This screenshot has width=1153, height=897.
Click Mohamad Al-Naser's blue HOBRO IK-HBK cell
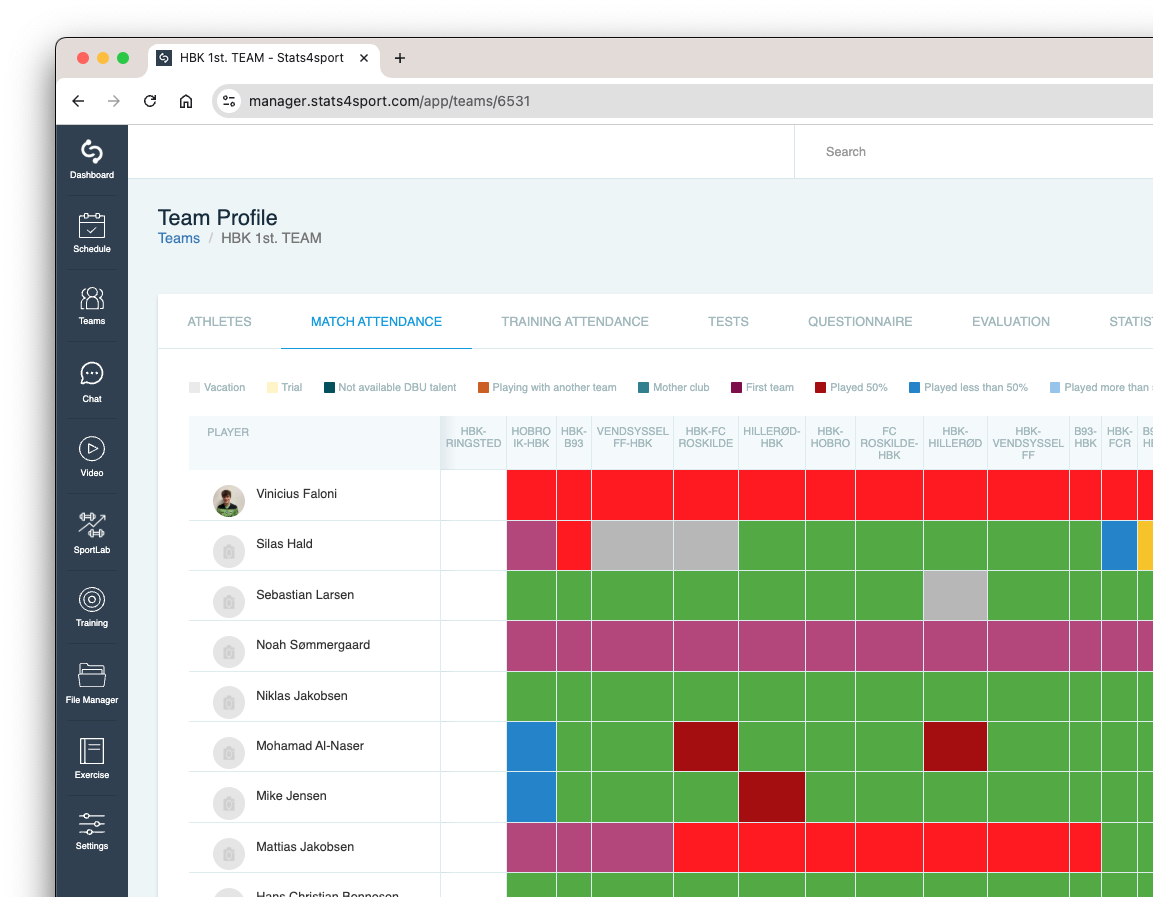click(531, 746)
